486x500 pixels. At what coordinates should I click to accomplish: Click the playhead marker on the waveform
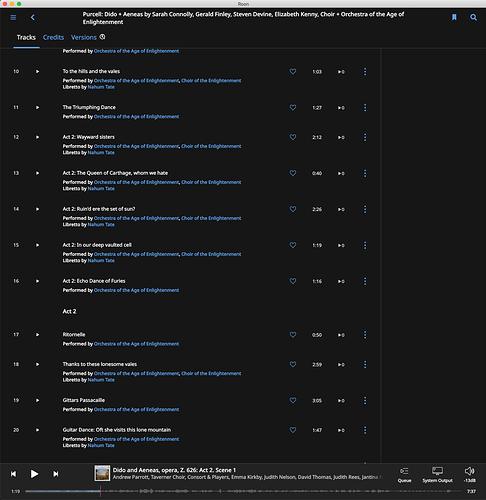[100, 491]
